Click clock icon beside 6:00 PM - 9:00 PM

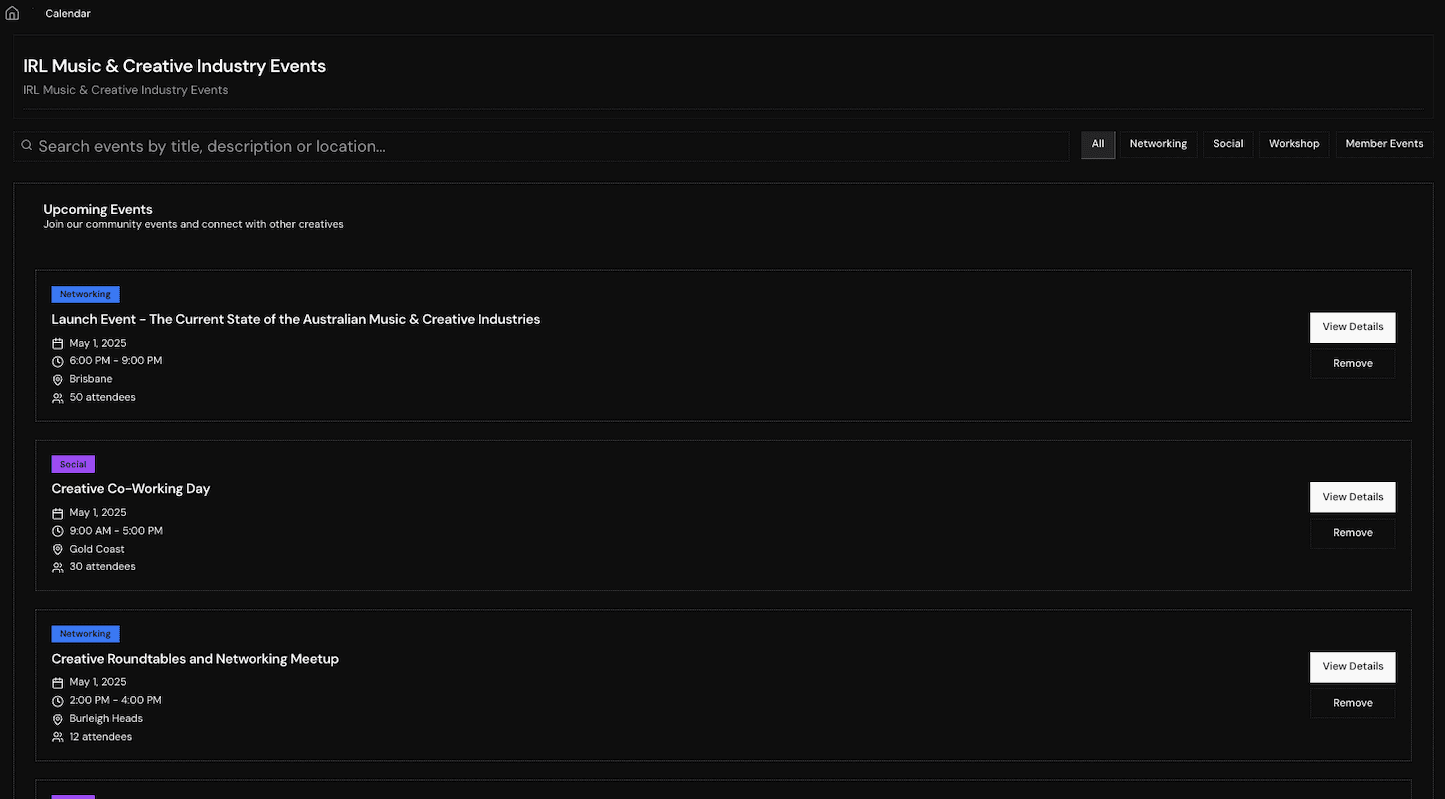click(58, 361)
